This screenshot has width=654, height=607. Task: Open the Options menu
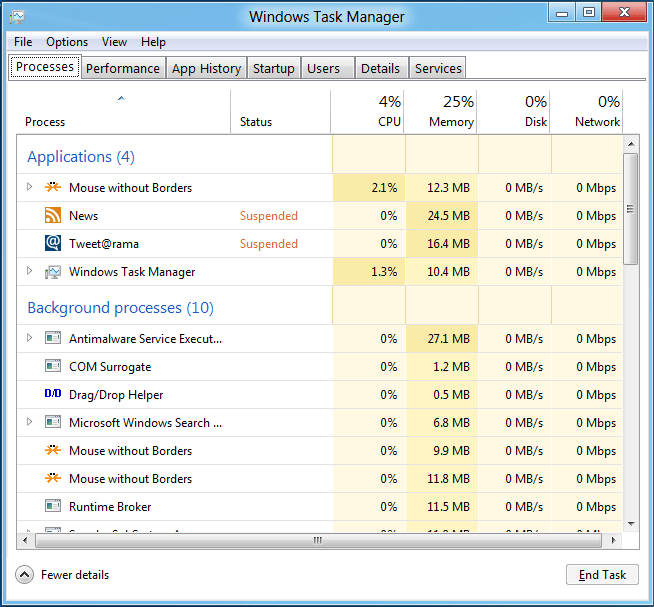tap(67, 42)
